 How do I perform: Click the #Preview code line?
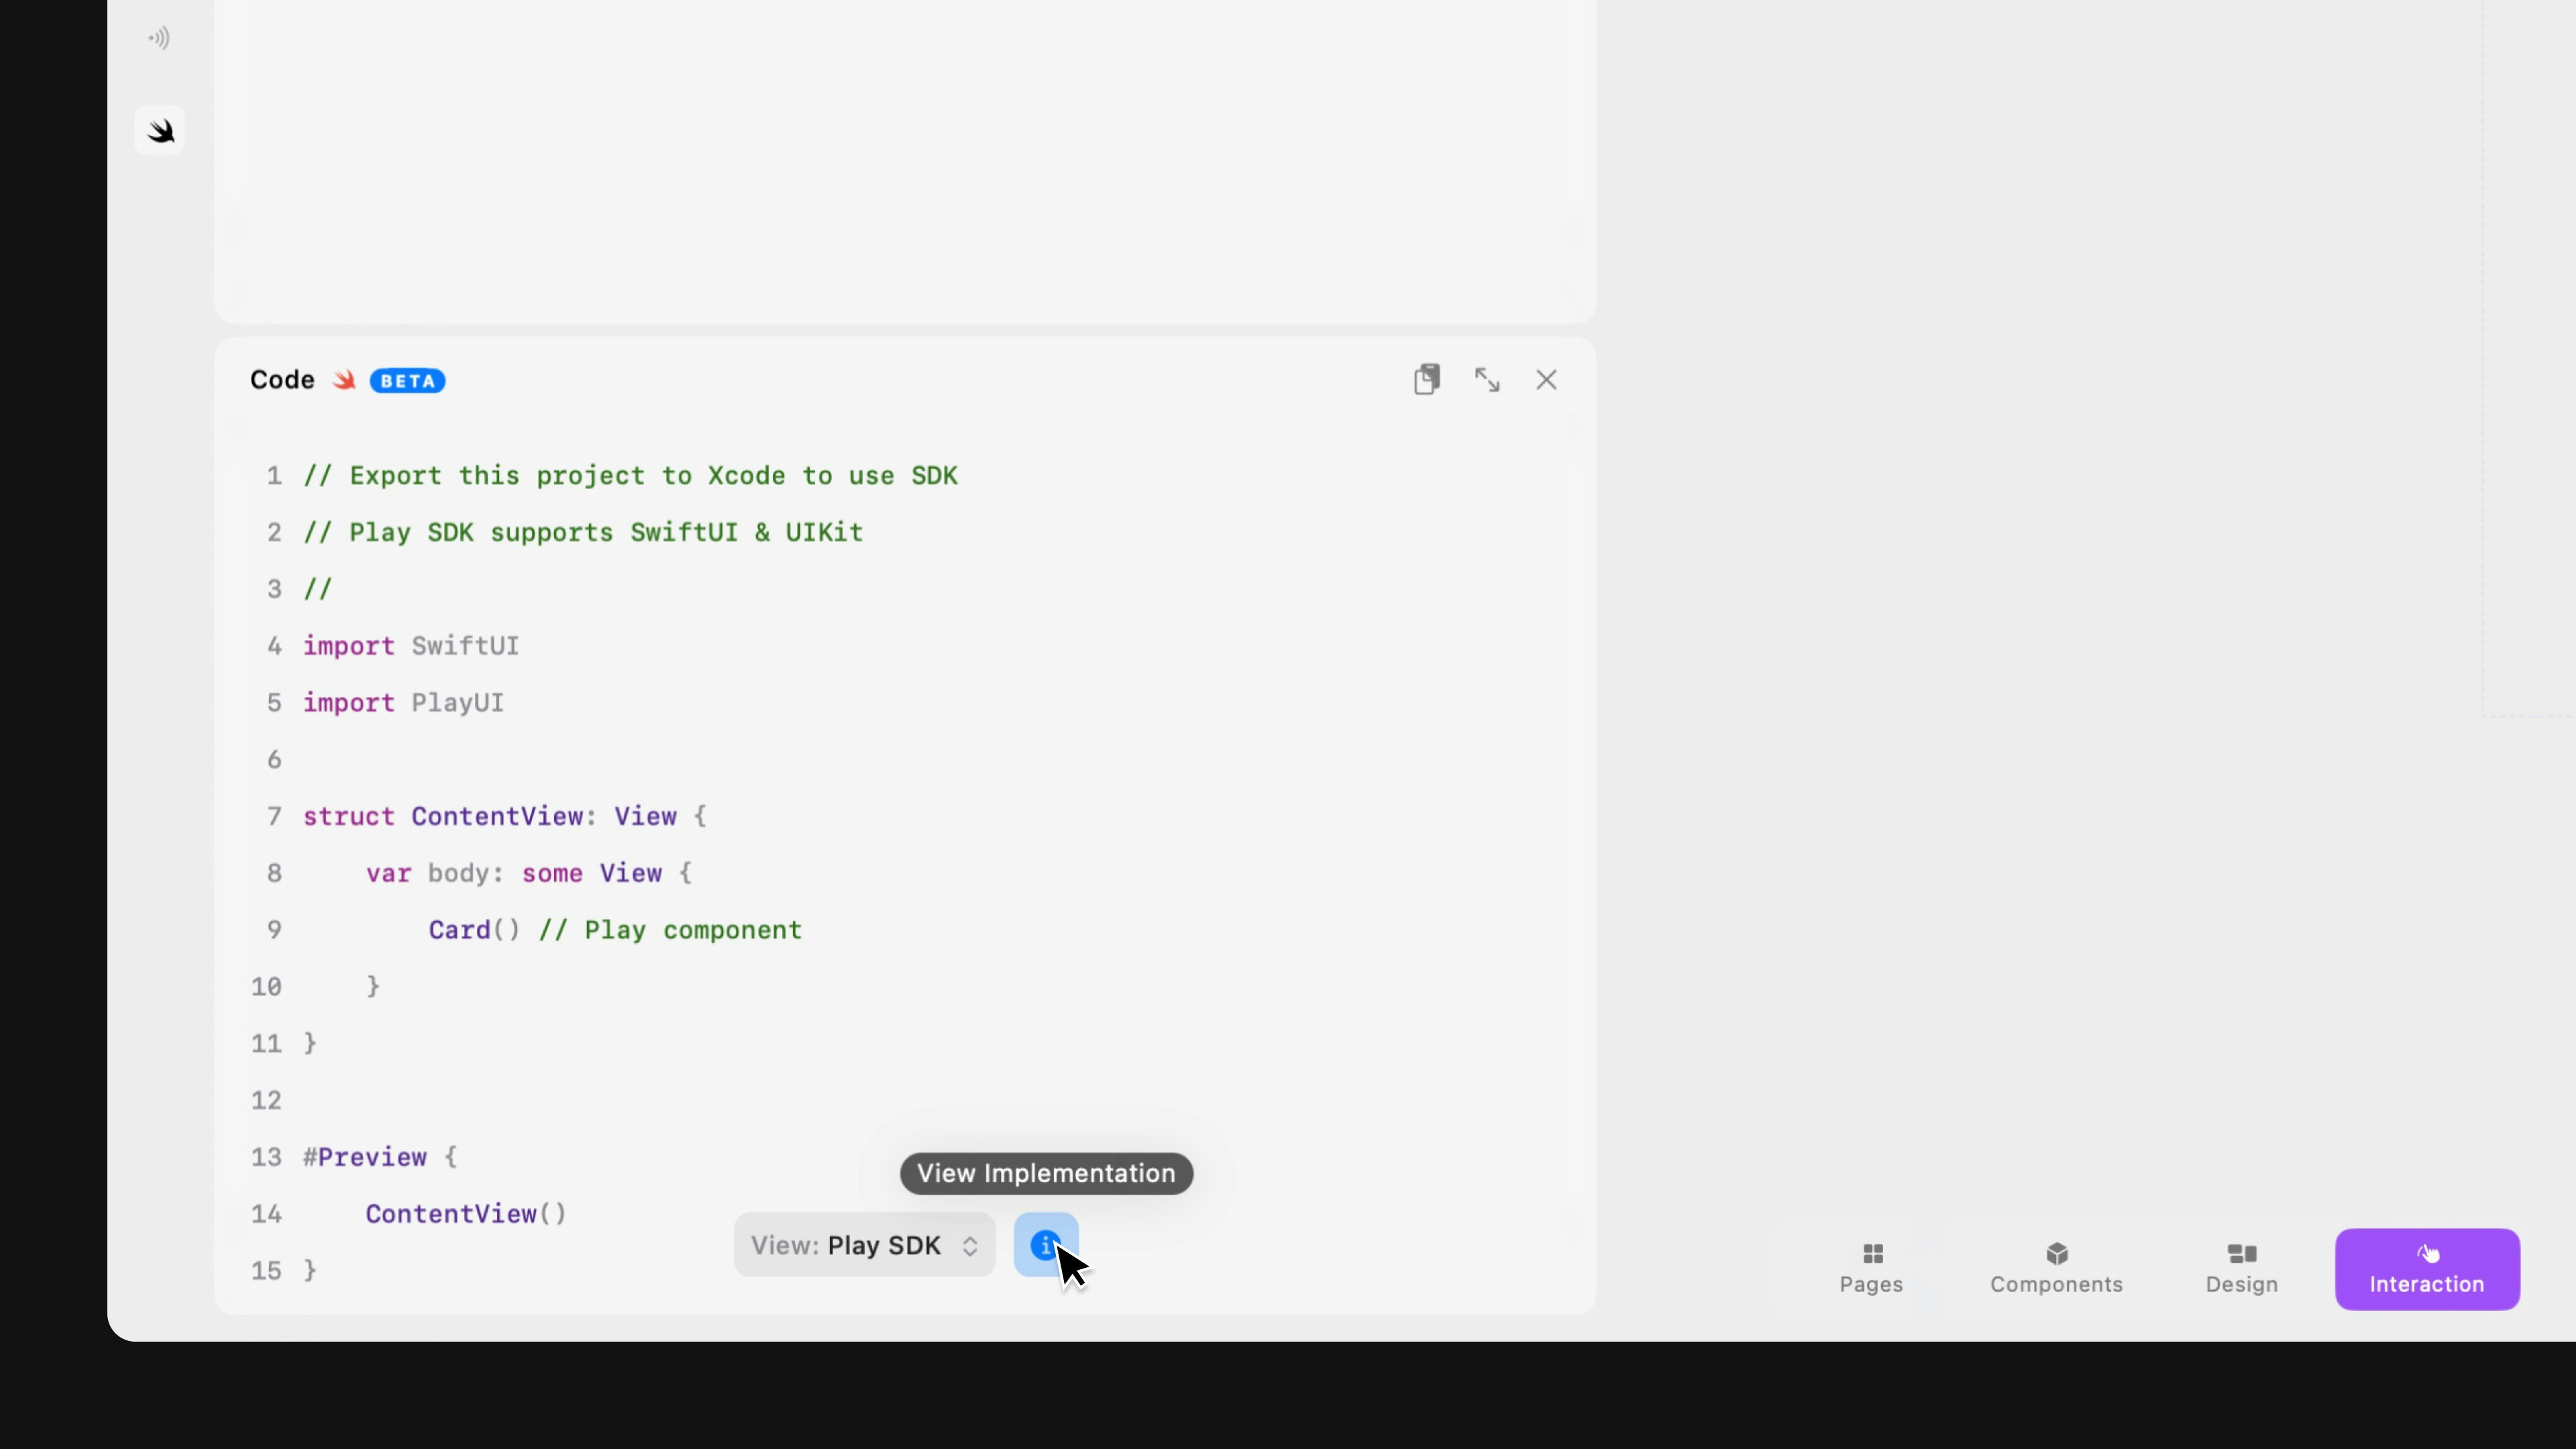tap(380, 1157)
